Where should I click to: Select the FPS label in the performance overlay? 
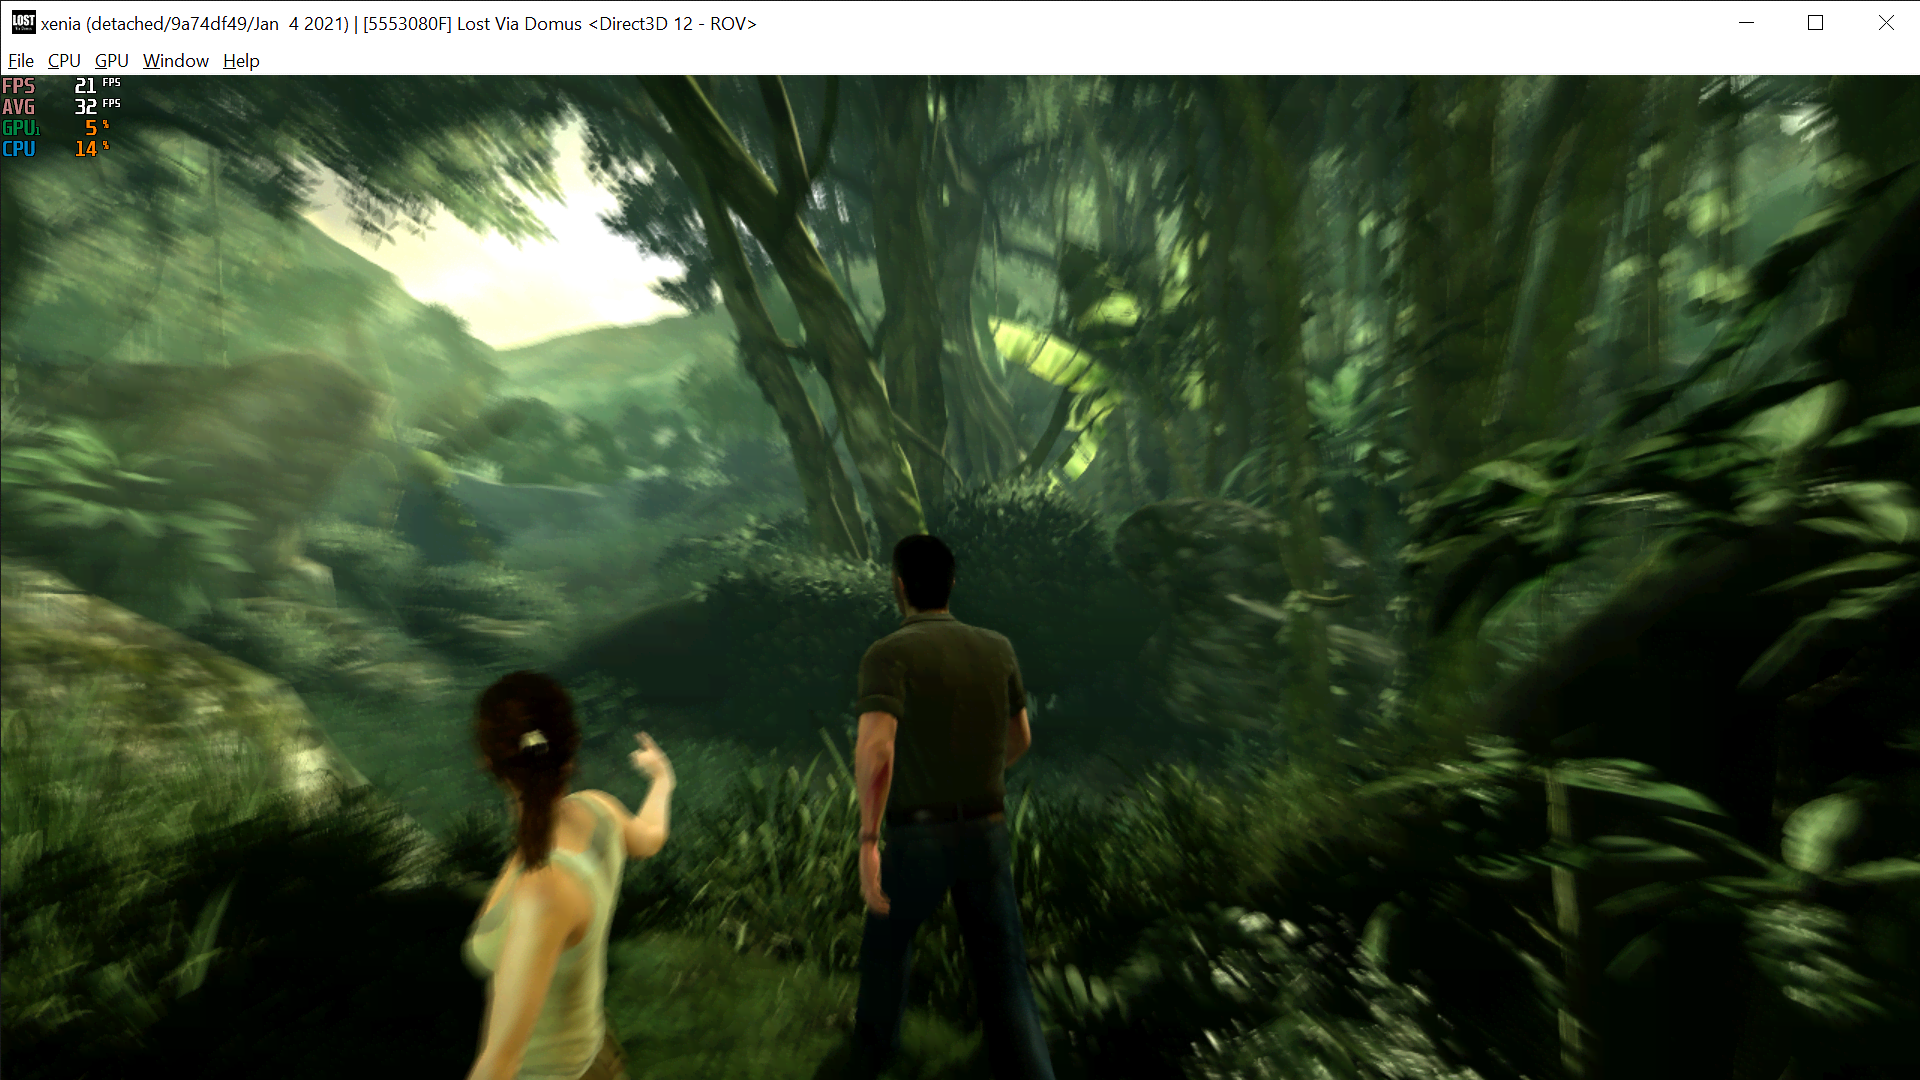18,87
